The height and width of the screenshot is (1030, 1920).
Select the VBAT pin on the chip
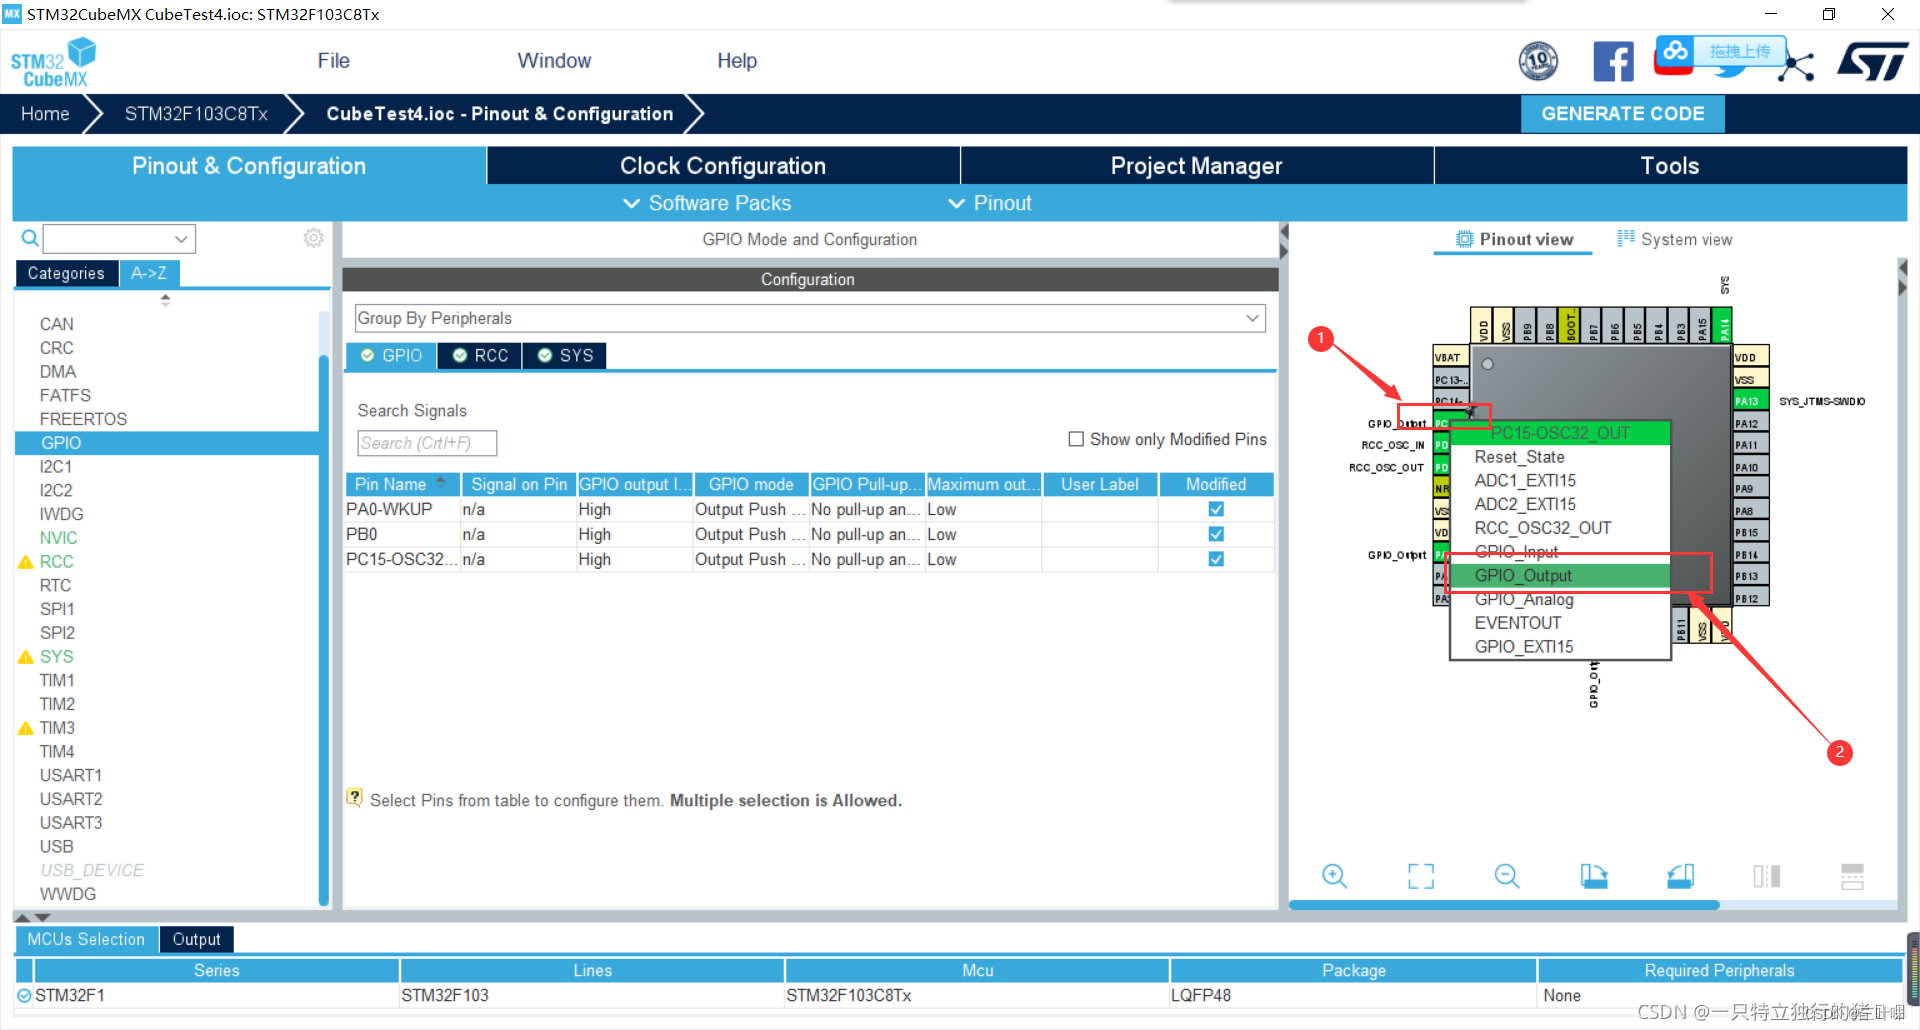[1450, 357]
